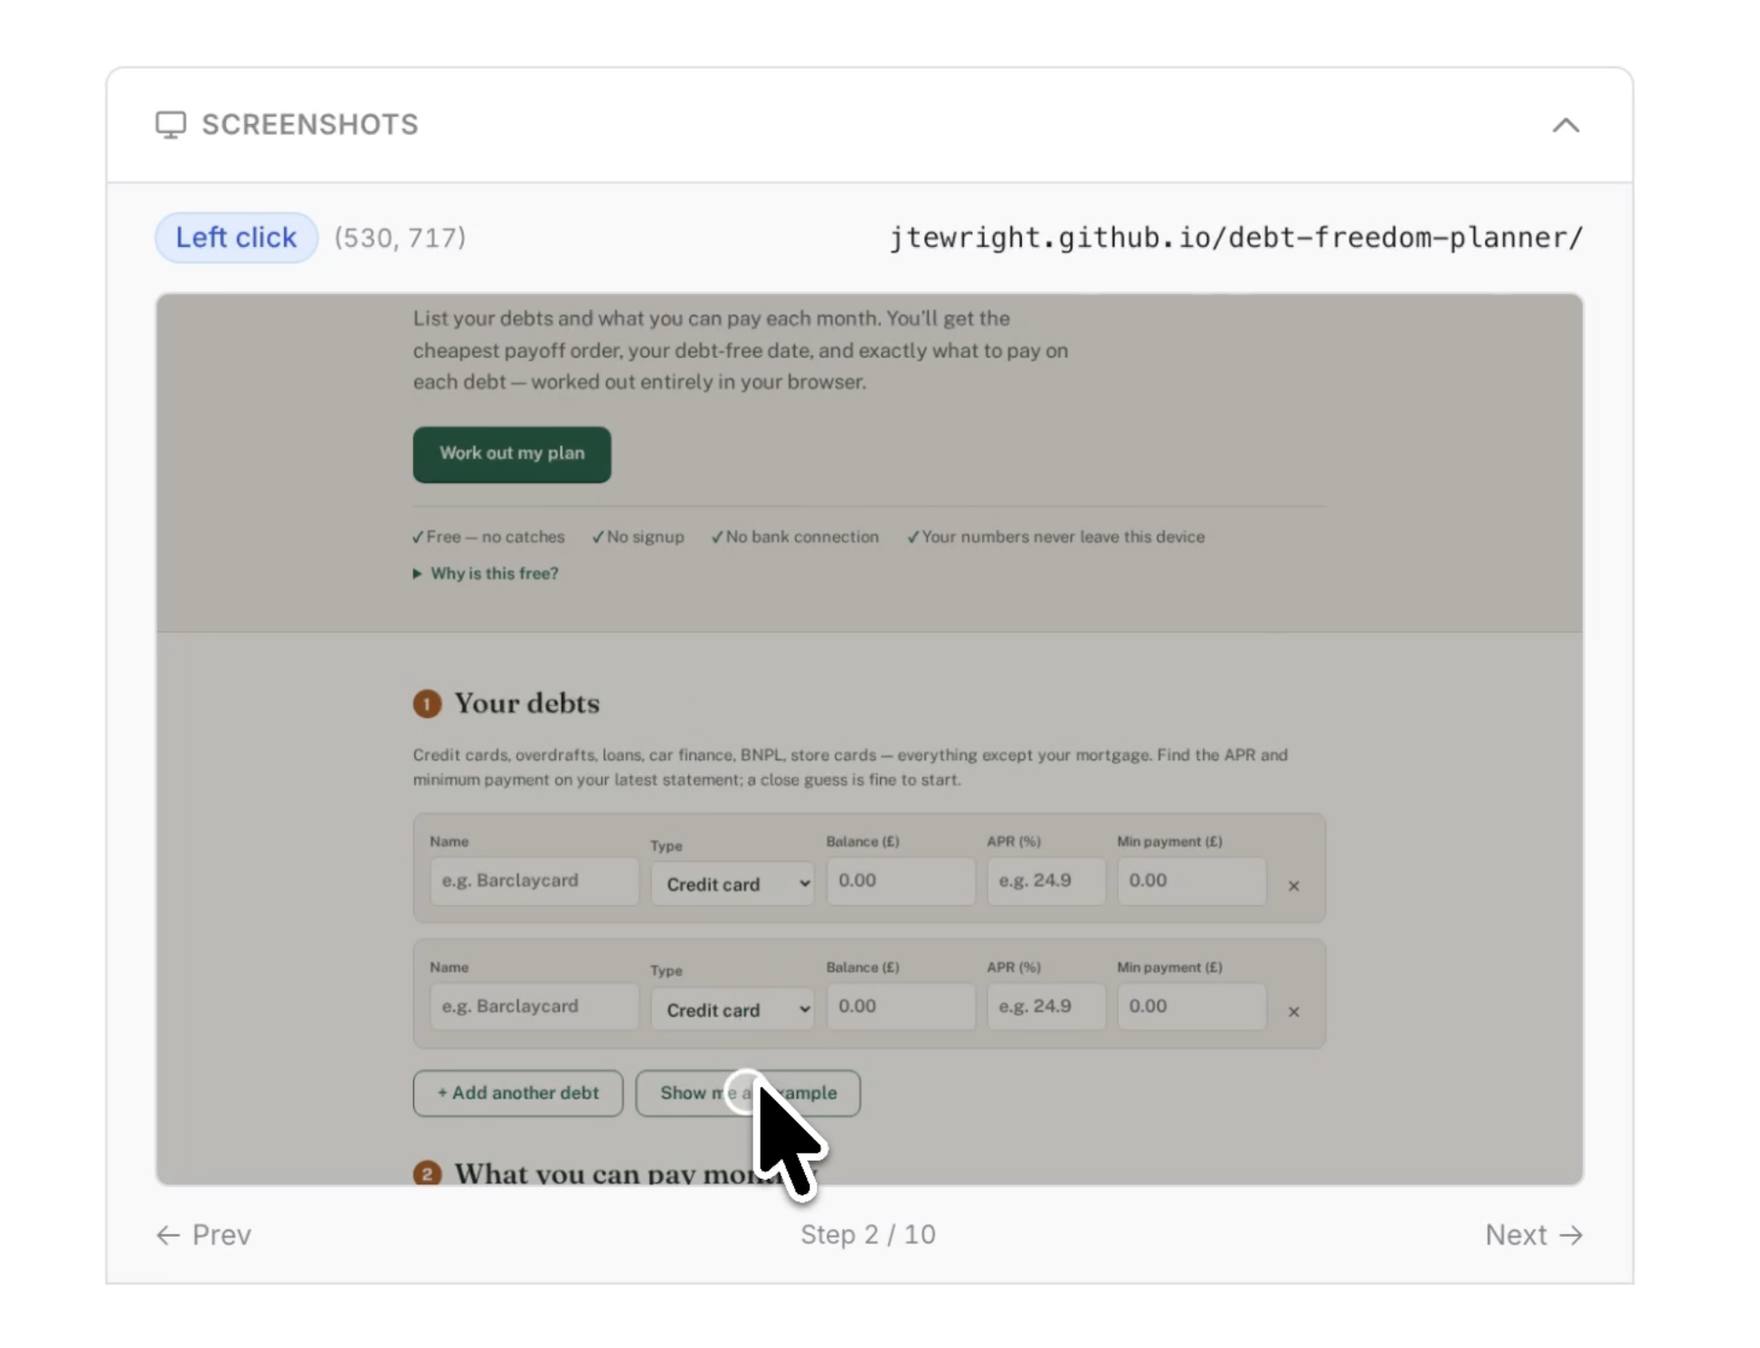Expand the Why is this free? disclosure
The image size is (1760, 1348).
[x=486, y=574]
